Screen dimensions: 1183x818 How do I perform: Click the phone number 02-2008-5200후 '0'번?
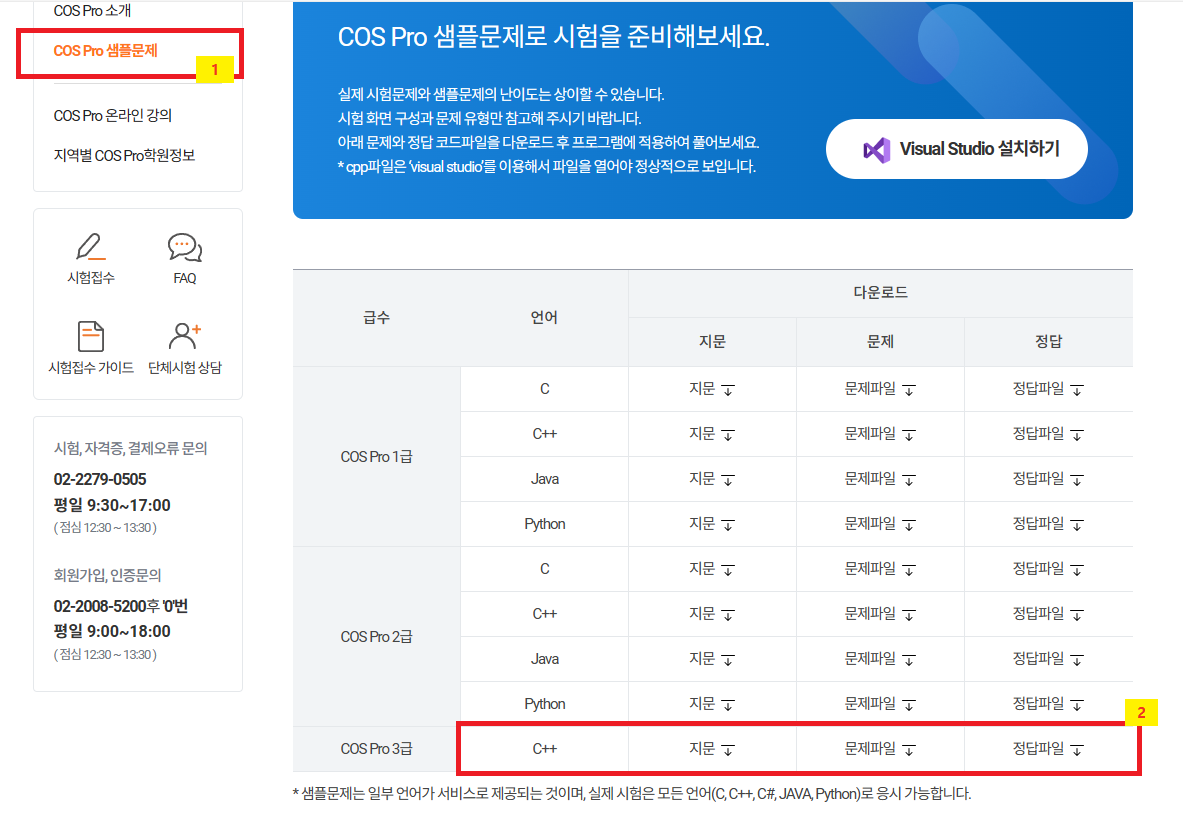pyautogui.click(x=121, y=606)
